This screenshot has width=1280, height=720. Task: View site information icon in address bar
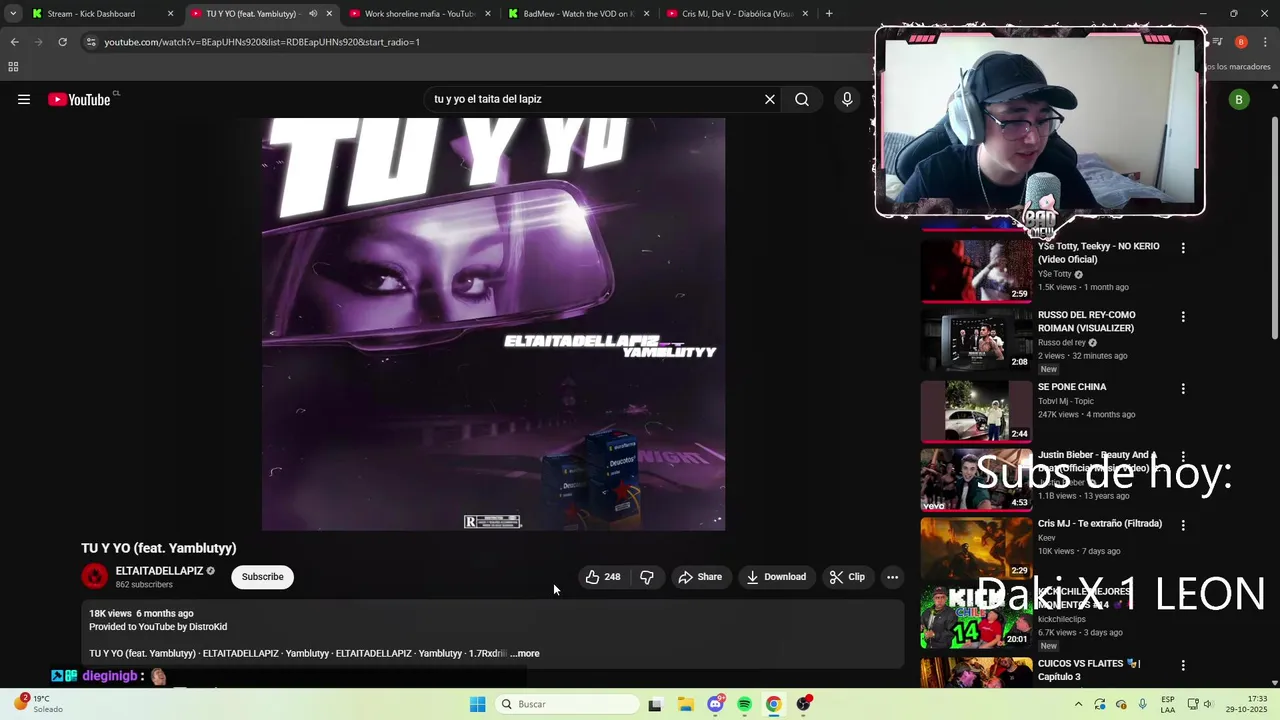pyautogui.click(x=91, y=42)
